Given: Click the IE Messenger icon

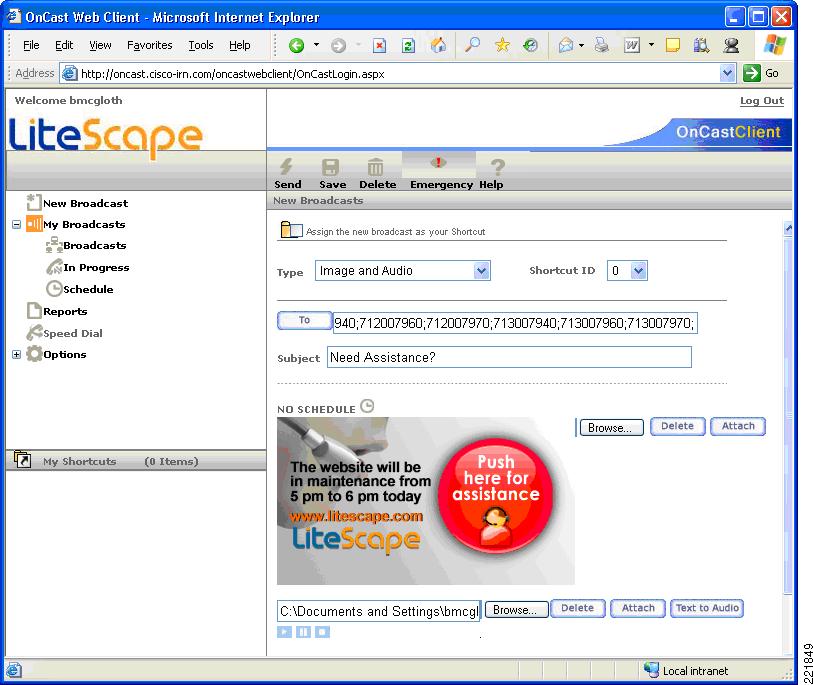Looking at the screenshot, I should click(731, 46).
